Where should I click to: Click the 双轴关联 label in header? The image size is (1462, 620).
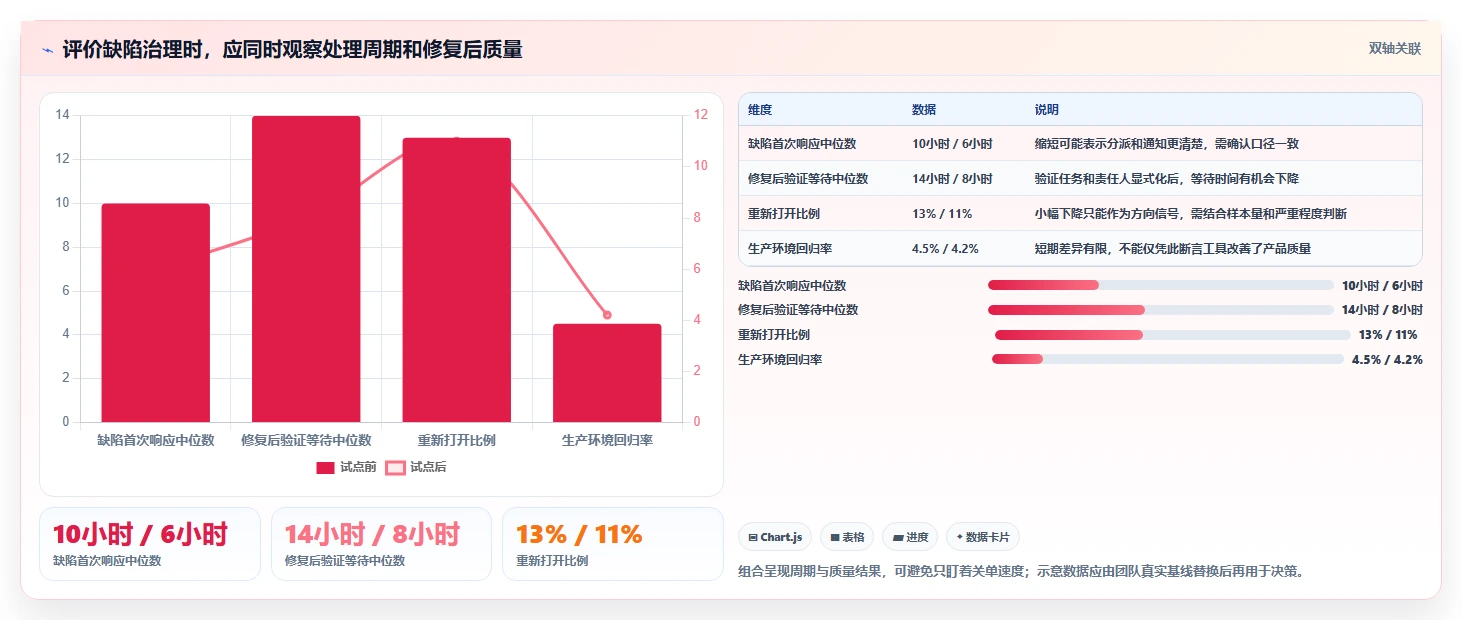[1394, 48]
